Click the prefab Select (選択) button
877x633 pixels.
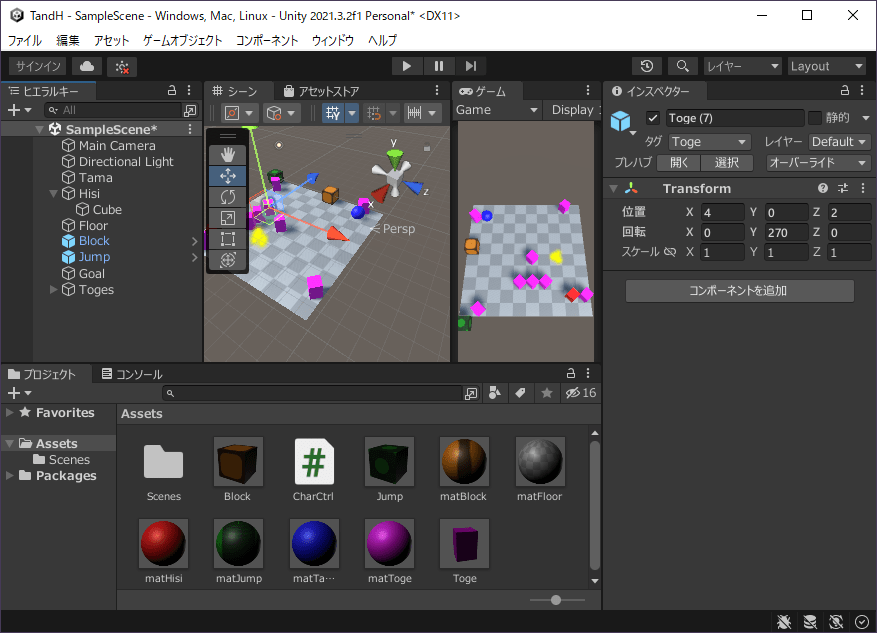coord(727,163)
